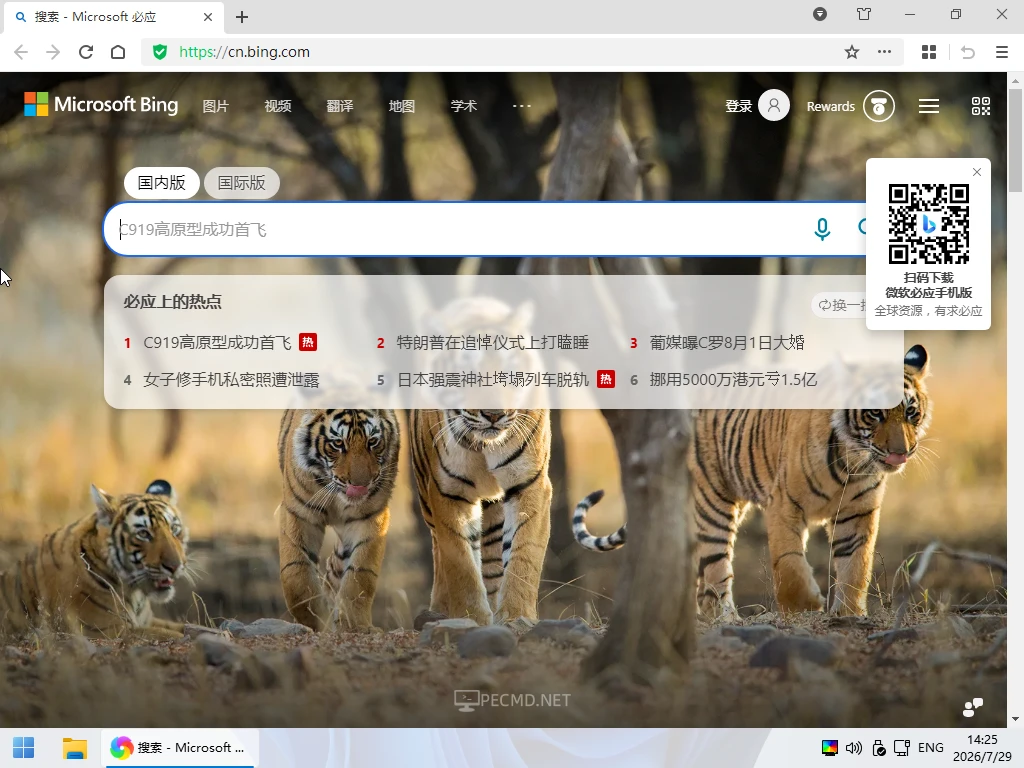
Task: Click the user avatar icon
Action: click(x=774, y=105)
